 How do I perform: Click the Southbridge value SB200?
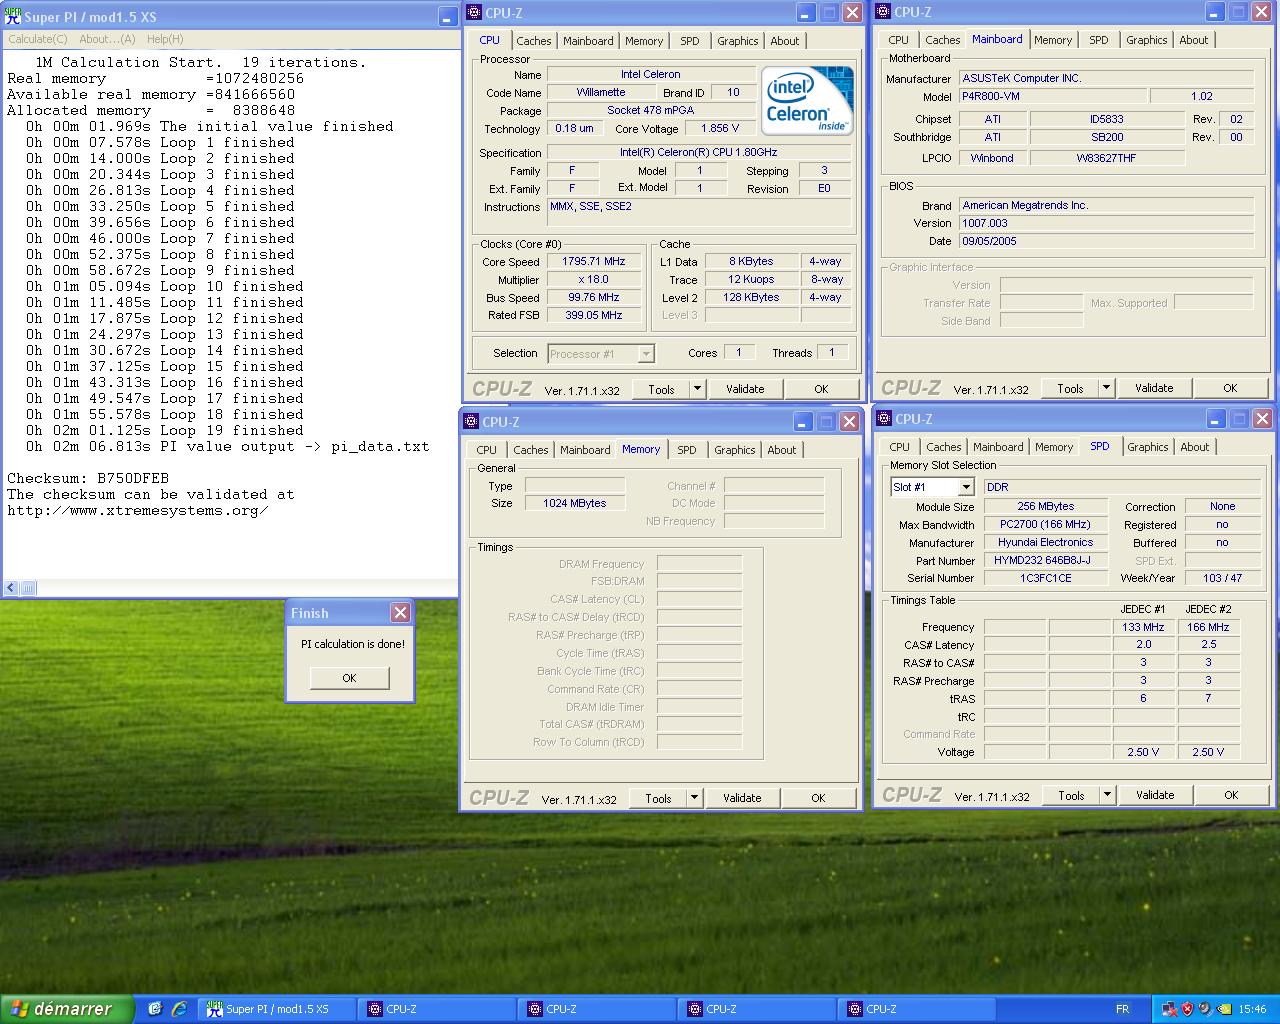[x=1107, y=137]
